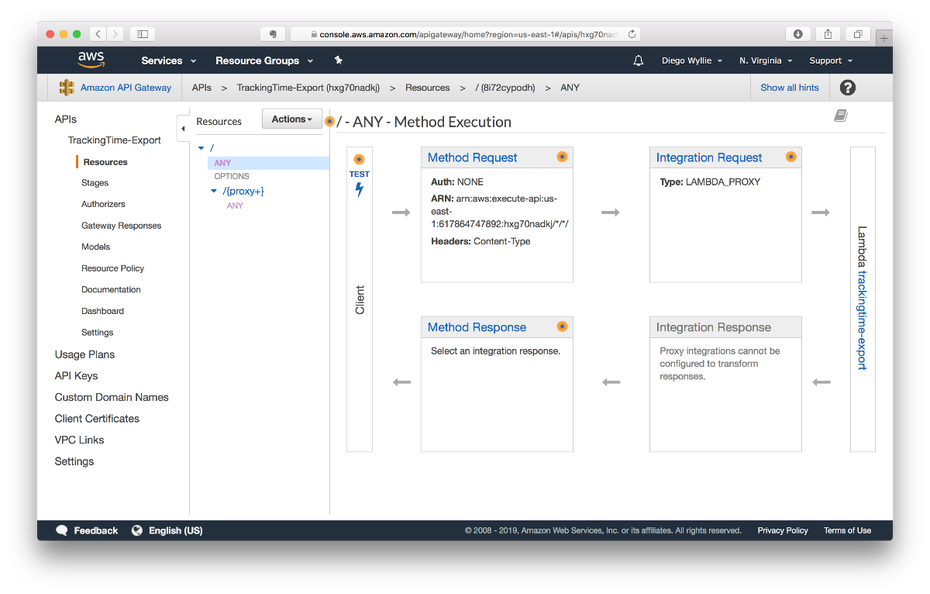
Task: Open Gateway Responses
Action: 121,225
